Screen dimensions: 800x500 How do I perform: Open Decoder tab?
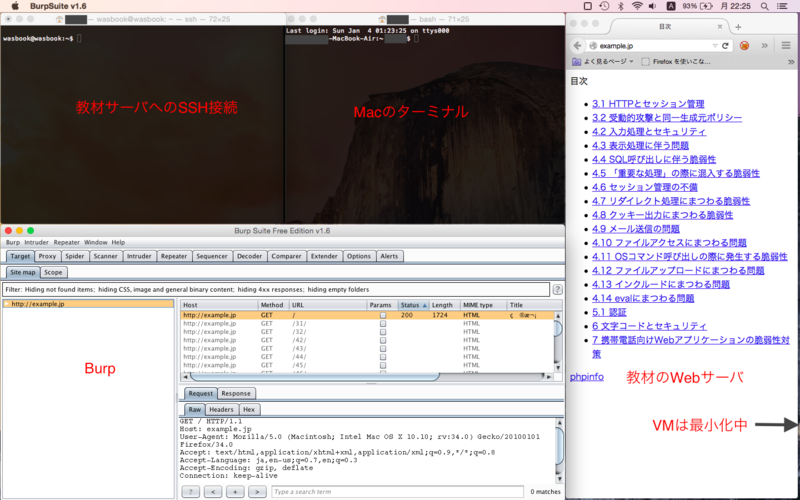point(249,256)
